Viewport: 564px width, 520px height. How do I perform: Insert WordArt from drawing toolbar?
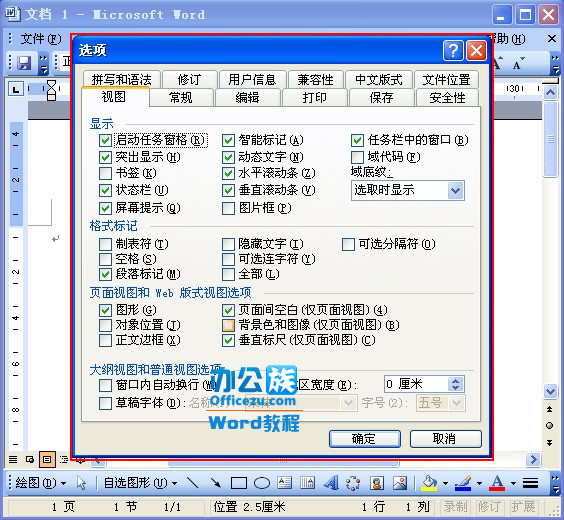331,483
